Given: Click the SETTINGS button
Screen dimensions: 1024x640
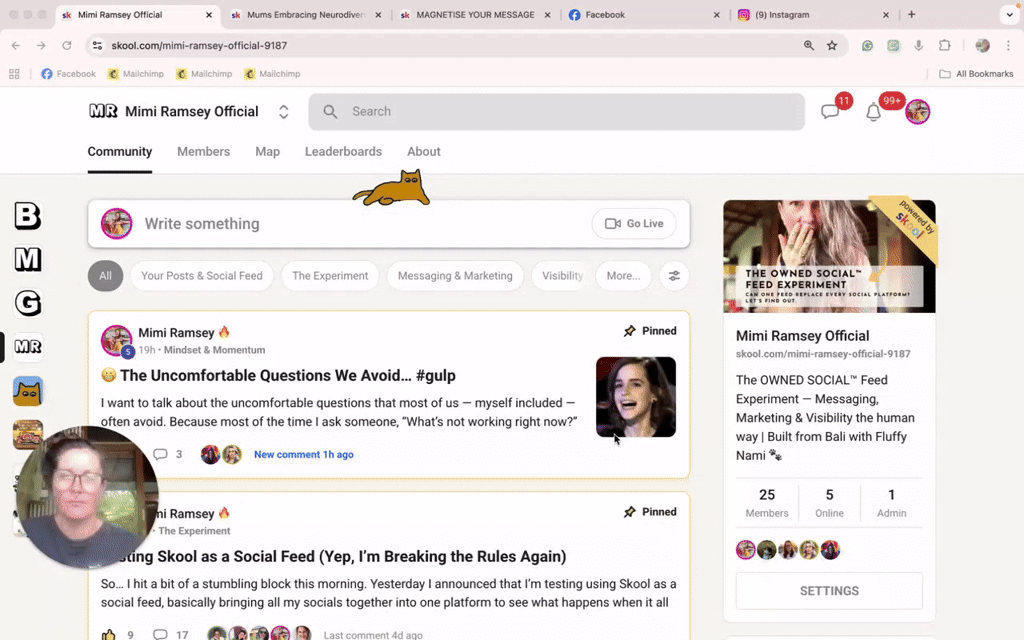Looking at the screenshot, I should [x=829, y=590].
